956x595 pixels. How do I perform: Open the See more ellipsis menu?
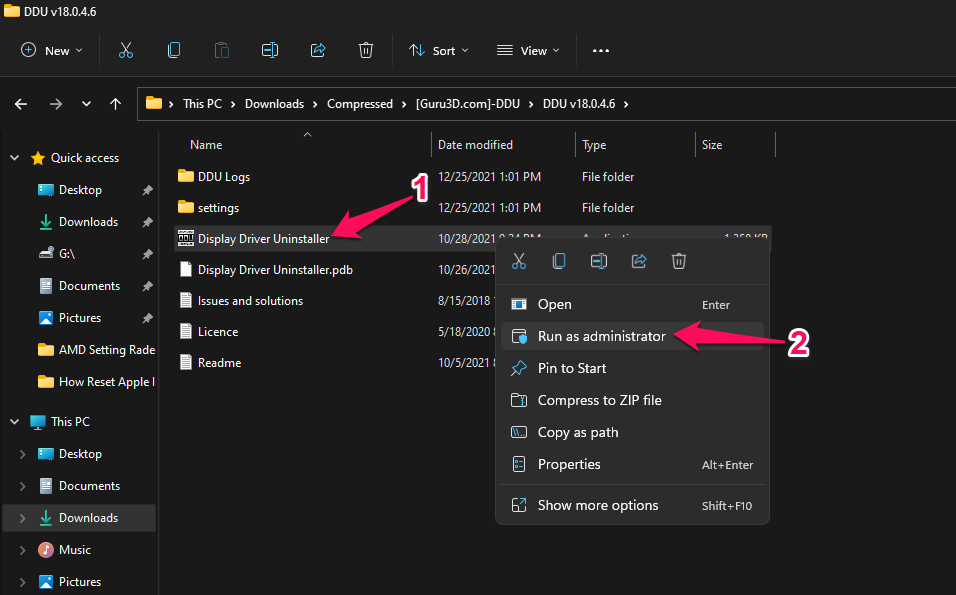point(601,51)
